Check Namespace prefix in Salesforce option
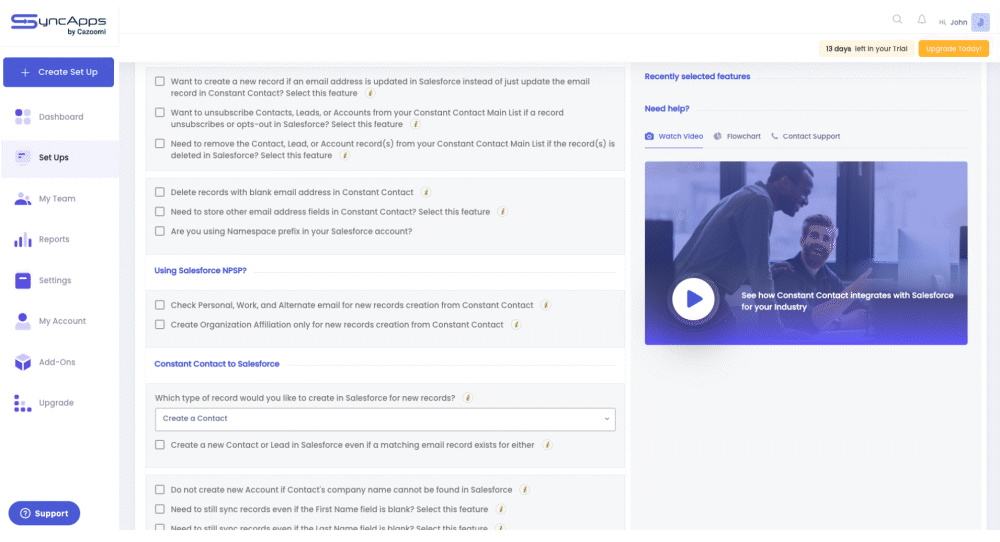This screenshot has width=1000, height=542. (160, 231)
